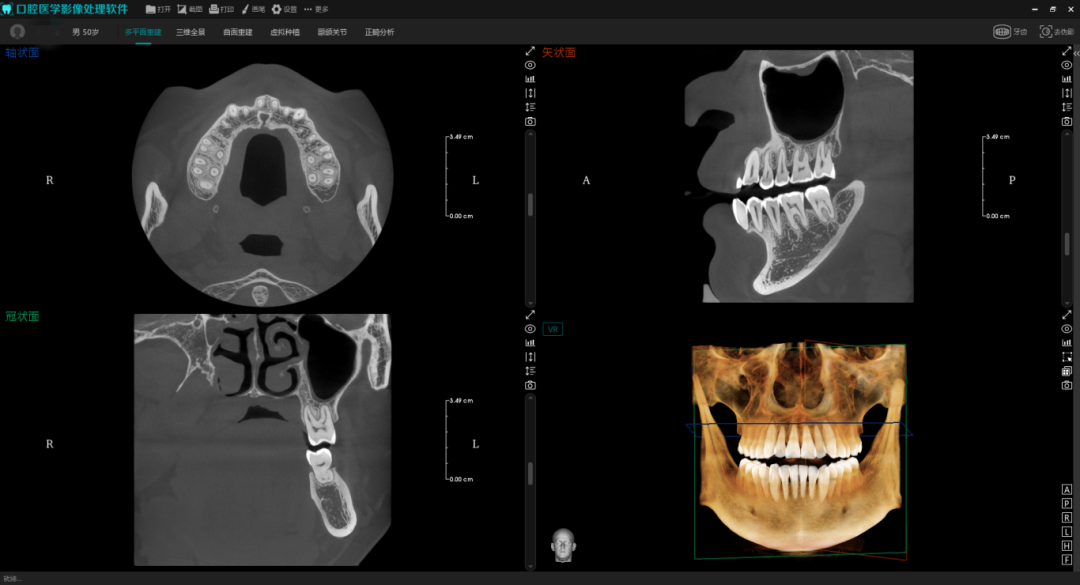
Task: Click the patient avatar icon
Action: coord(18,32)
